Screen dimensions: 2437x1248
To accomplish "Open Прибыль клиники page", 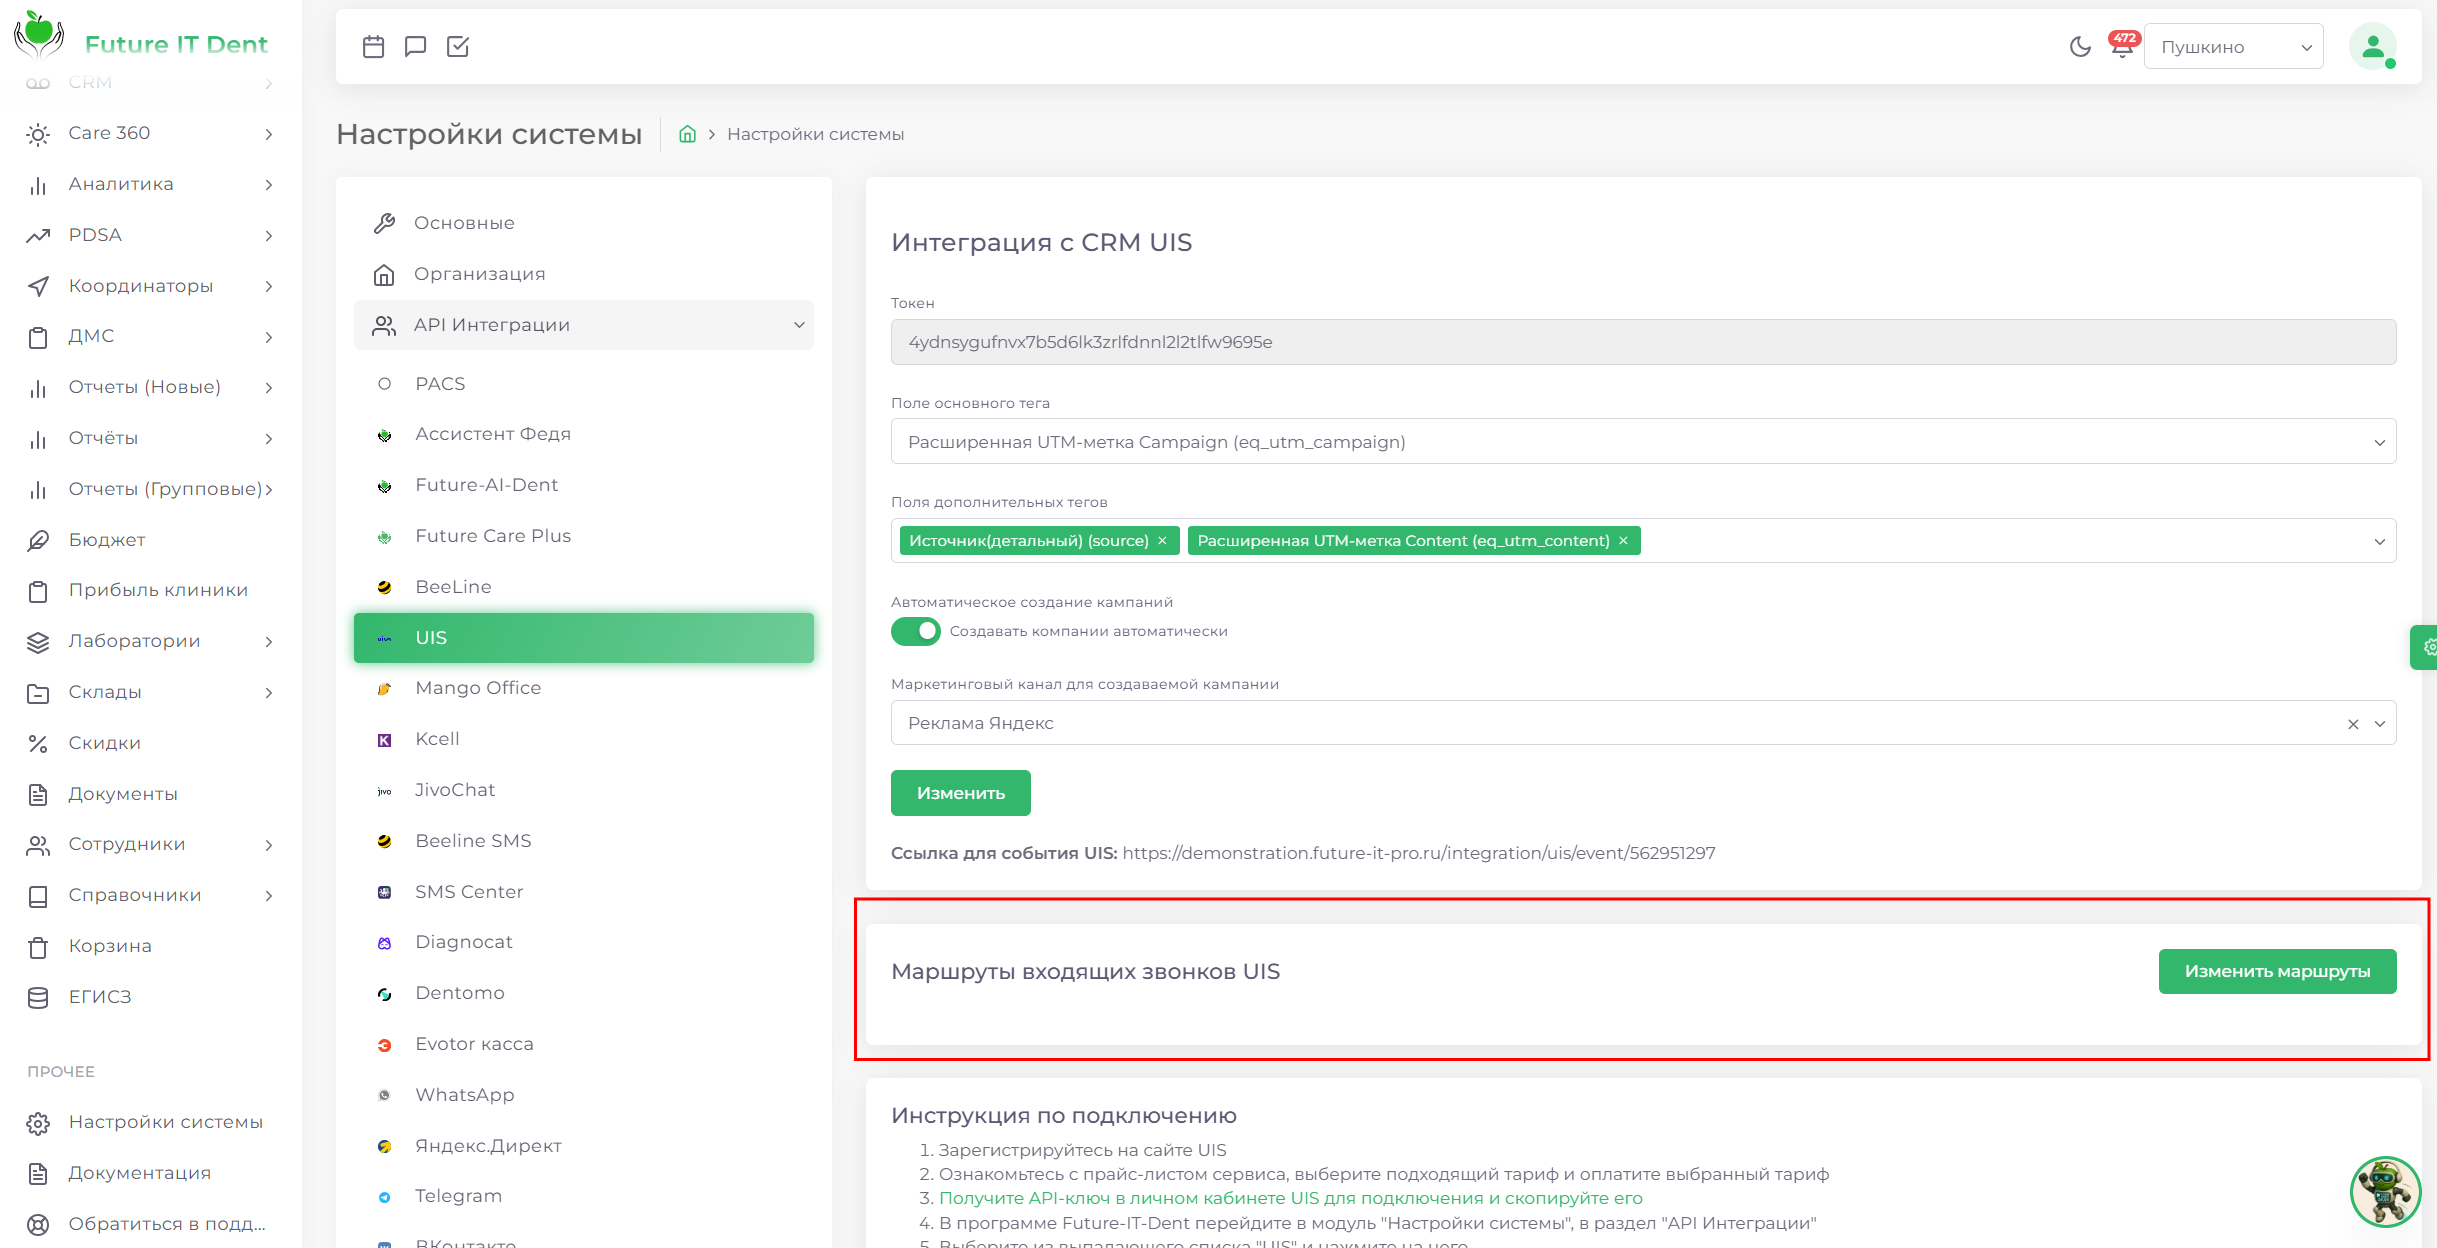I will (x=150, y=590).
